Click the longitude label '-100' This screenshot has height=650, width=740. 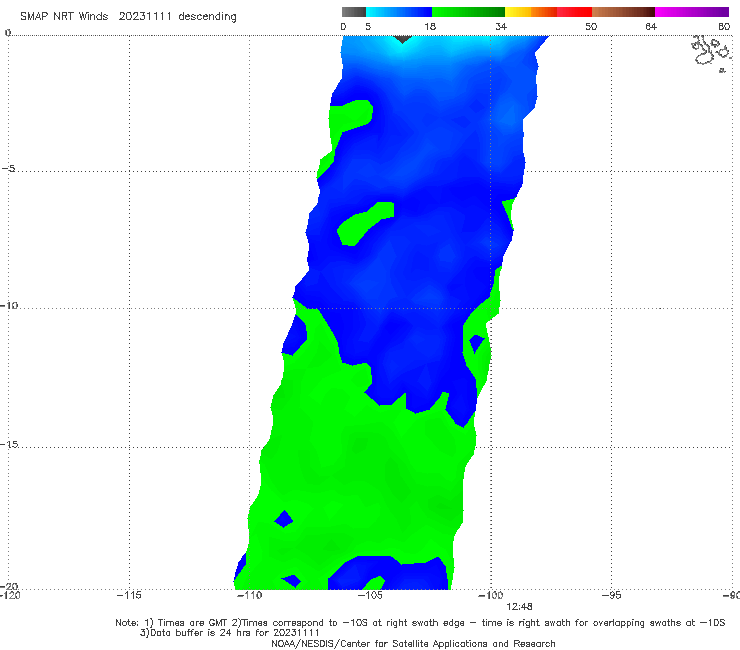point(490,595)
